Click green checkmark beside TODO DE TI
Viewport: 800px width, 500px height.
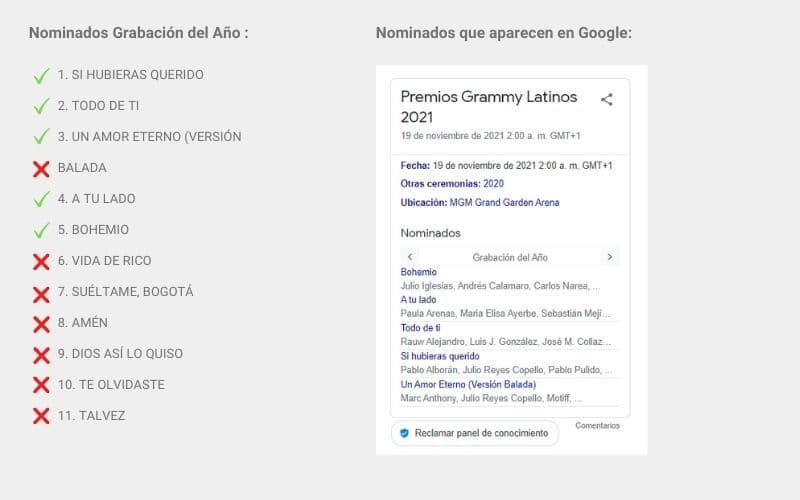pyautogui.click(x=41, y=106)
